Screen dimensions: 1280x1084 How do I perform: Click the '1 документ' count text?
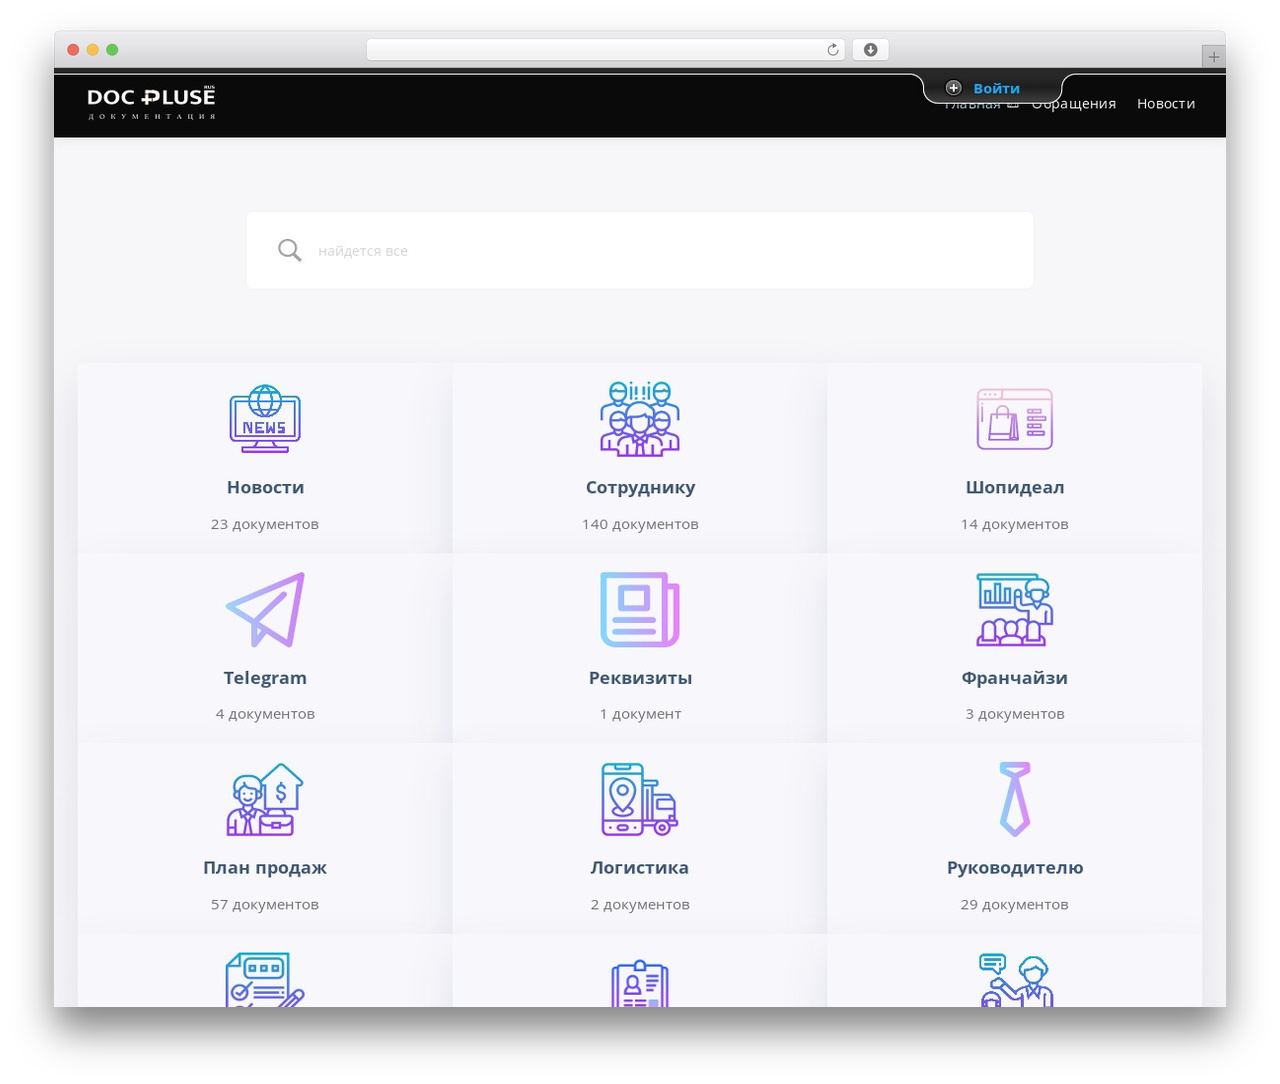coord(640,714)
